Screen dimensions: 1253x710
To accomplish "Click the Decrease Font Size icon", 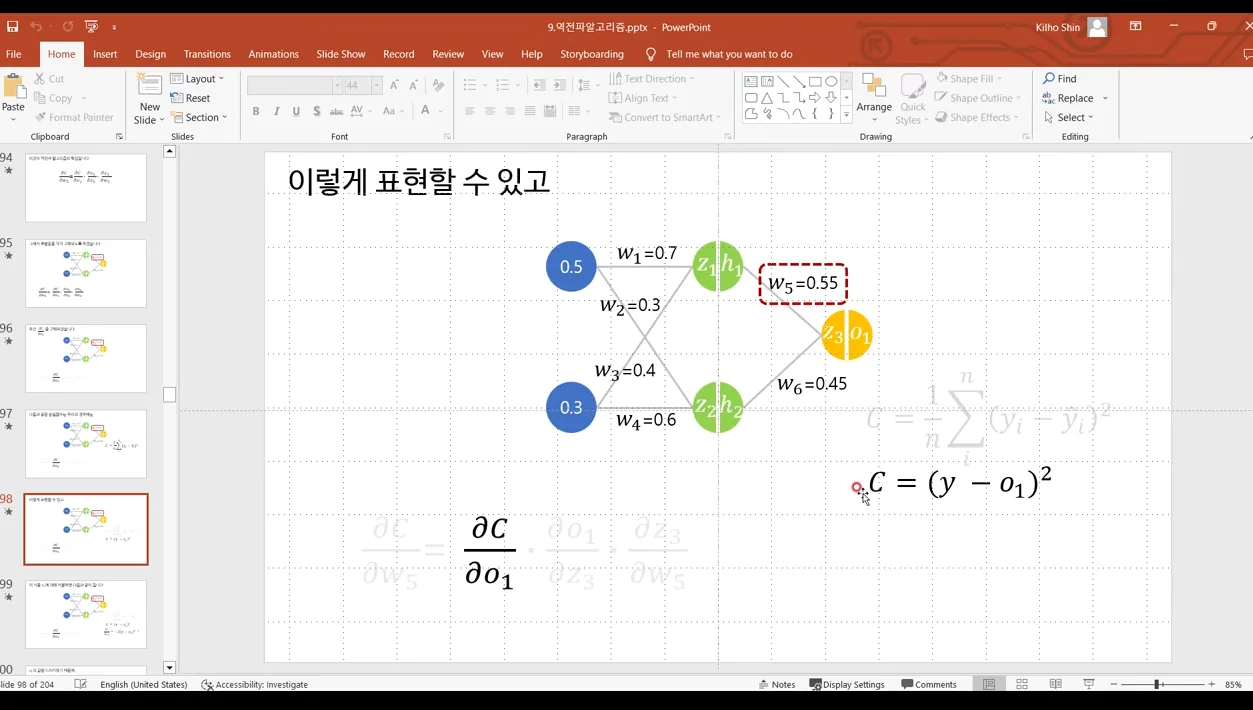I will (x=414, y=86).
